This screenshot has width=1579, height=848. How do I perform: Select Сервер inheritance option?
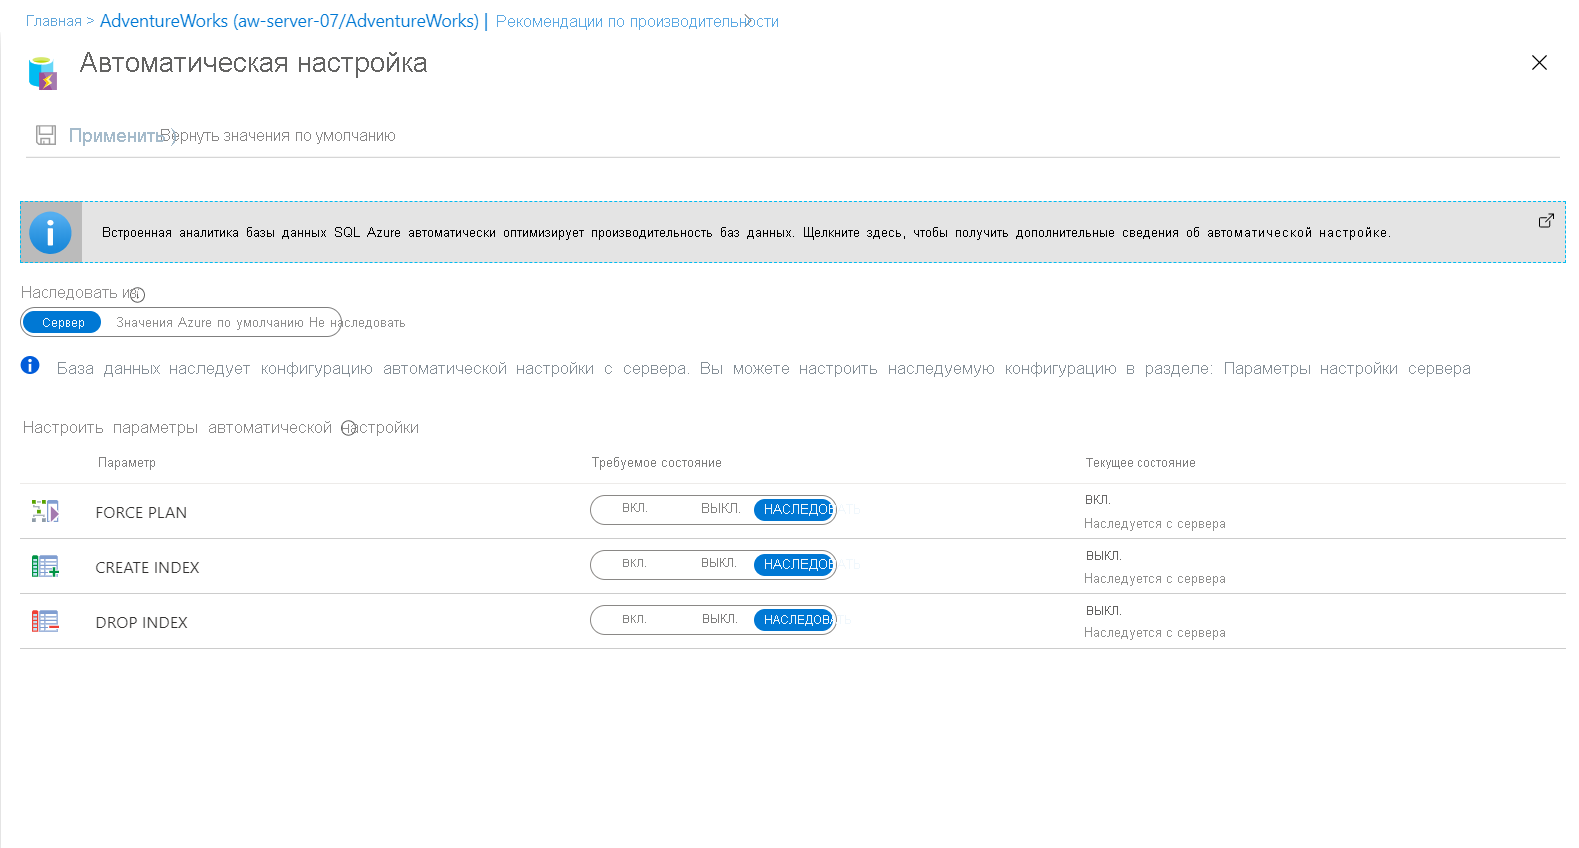[63, 322]
